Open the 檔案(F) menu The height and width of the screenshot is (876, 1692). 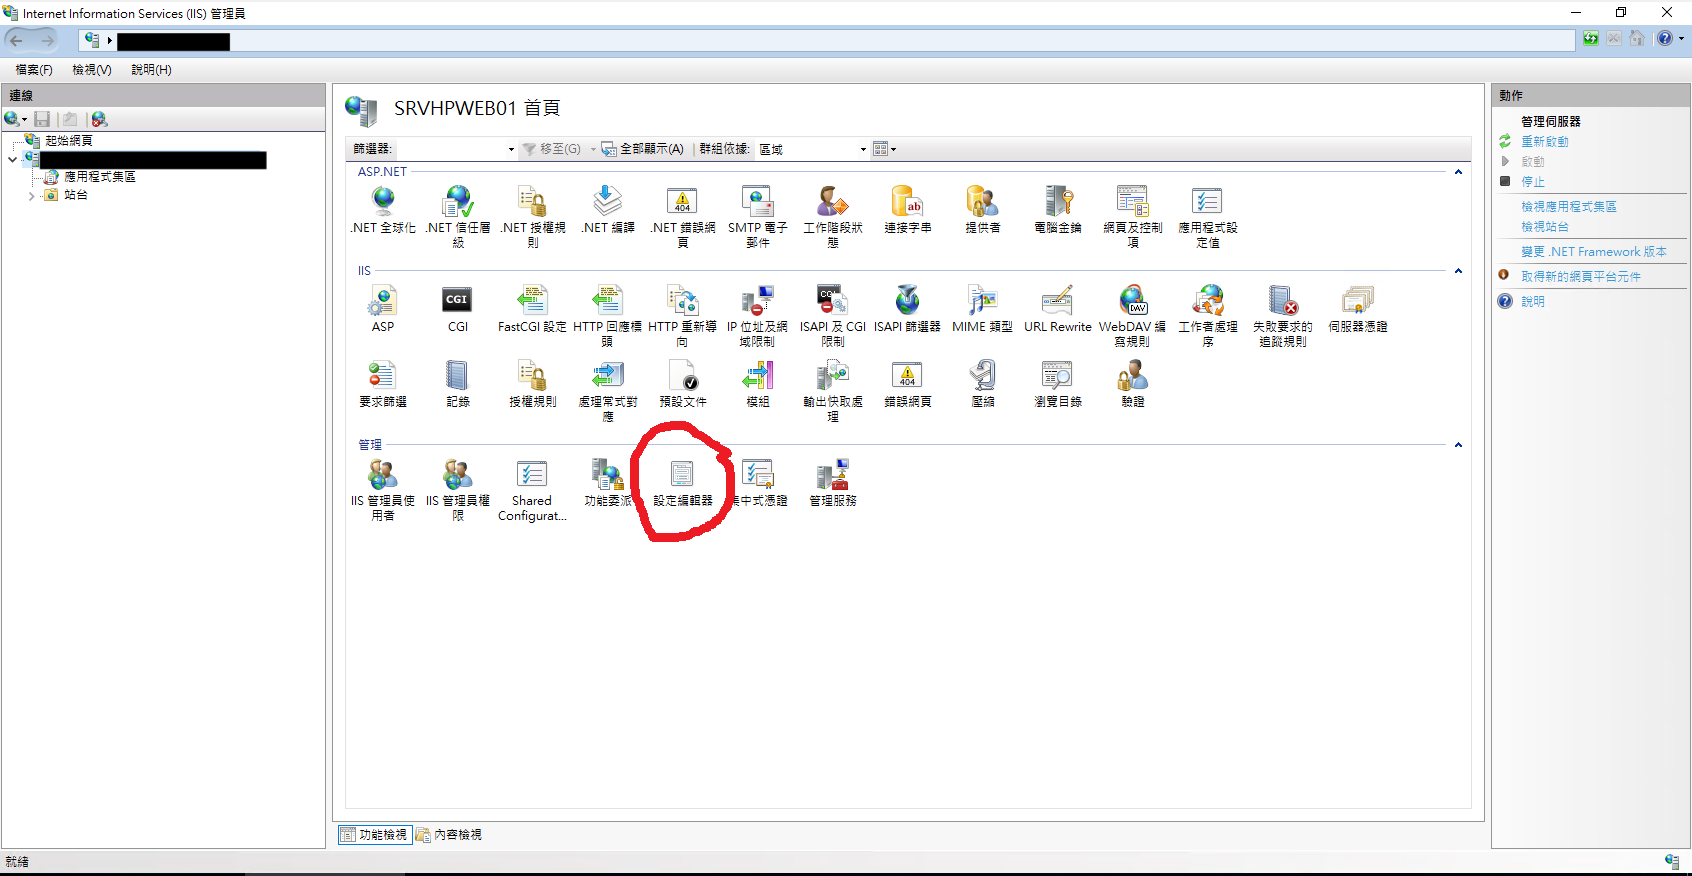click(x=34, y=70)
